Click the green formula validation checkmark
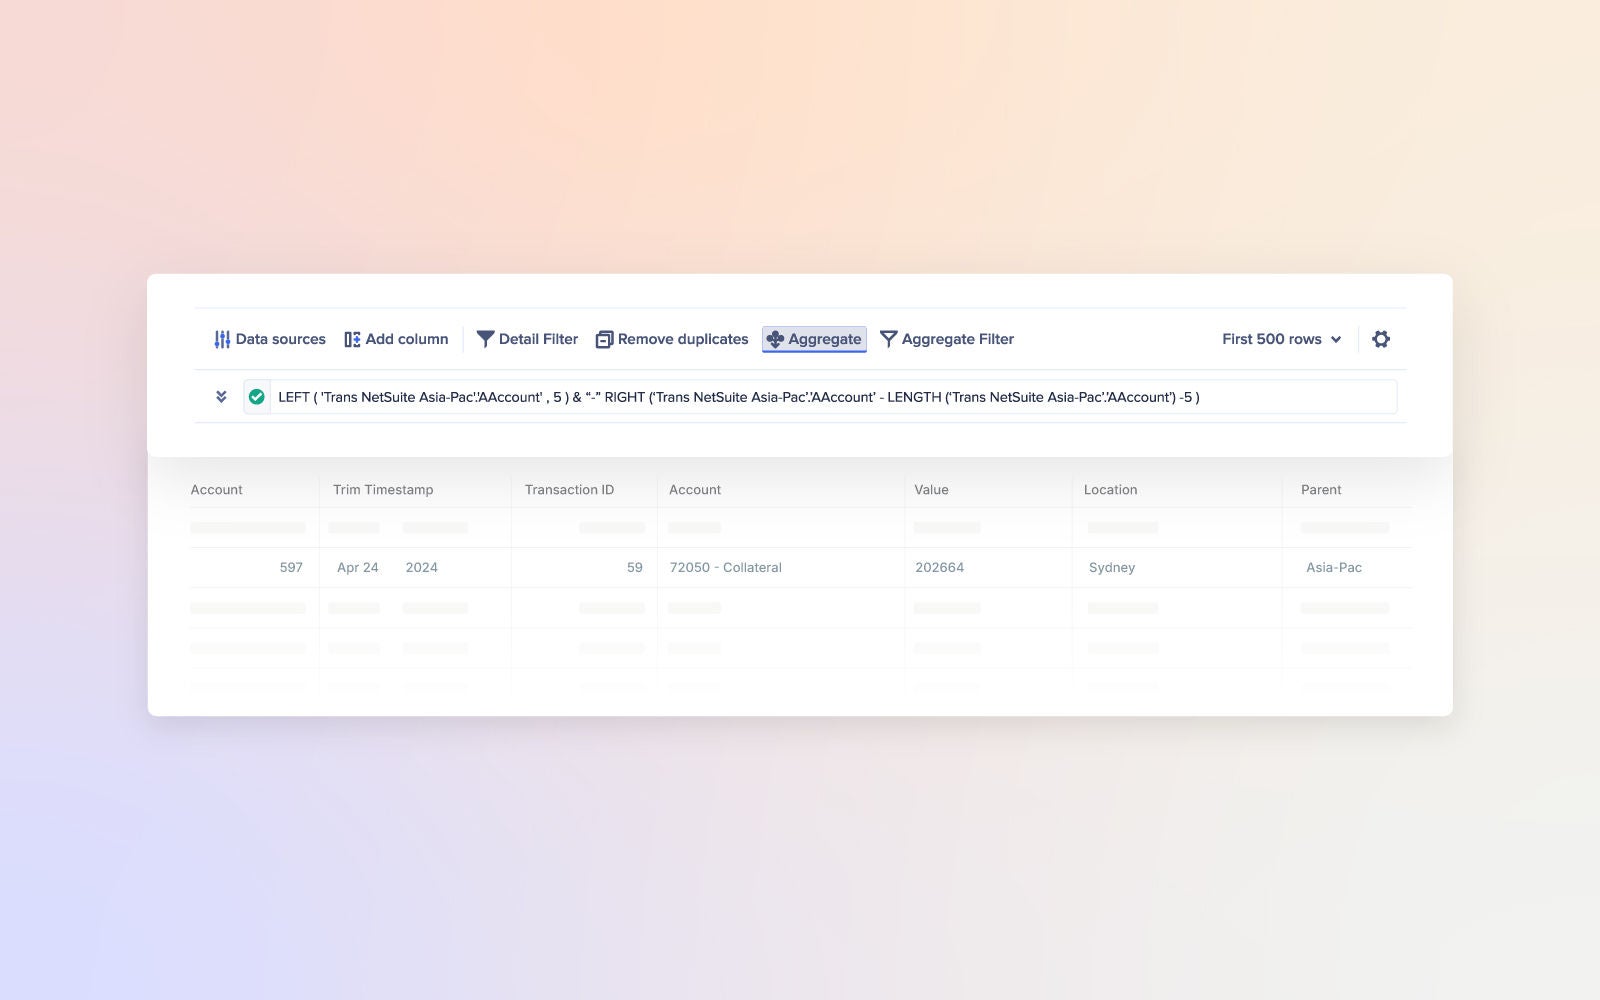The image size is (1600, 1000). point(257,397)
